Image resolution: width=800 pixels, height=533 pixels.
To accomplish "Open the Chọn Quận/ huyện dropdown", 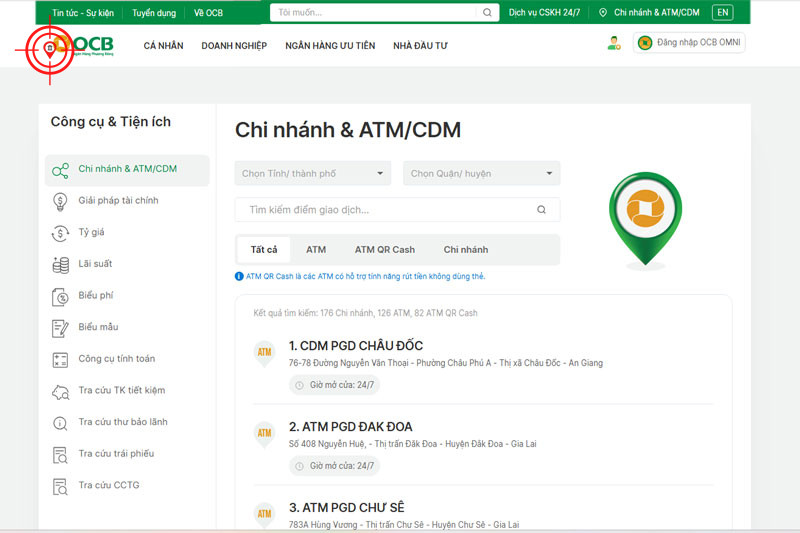I will pos(481,173).
